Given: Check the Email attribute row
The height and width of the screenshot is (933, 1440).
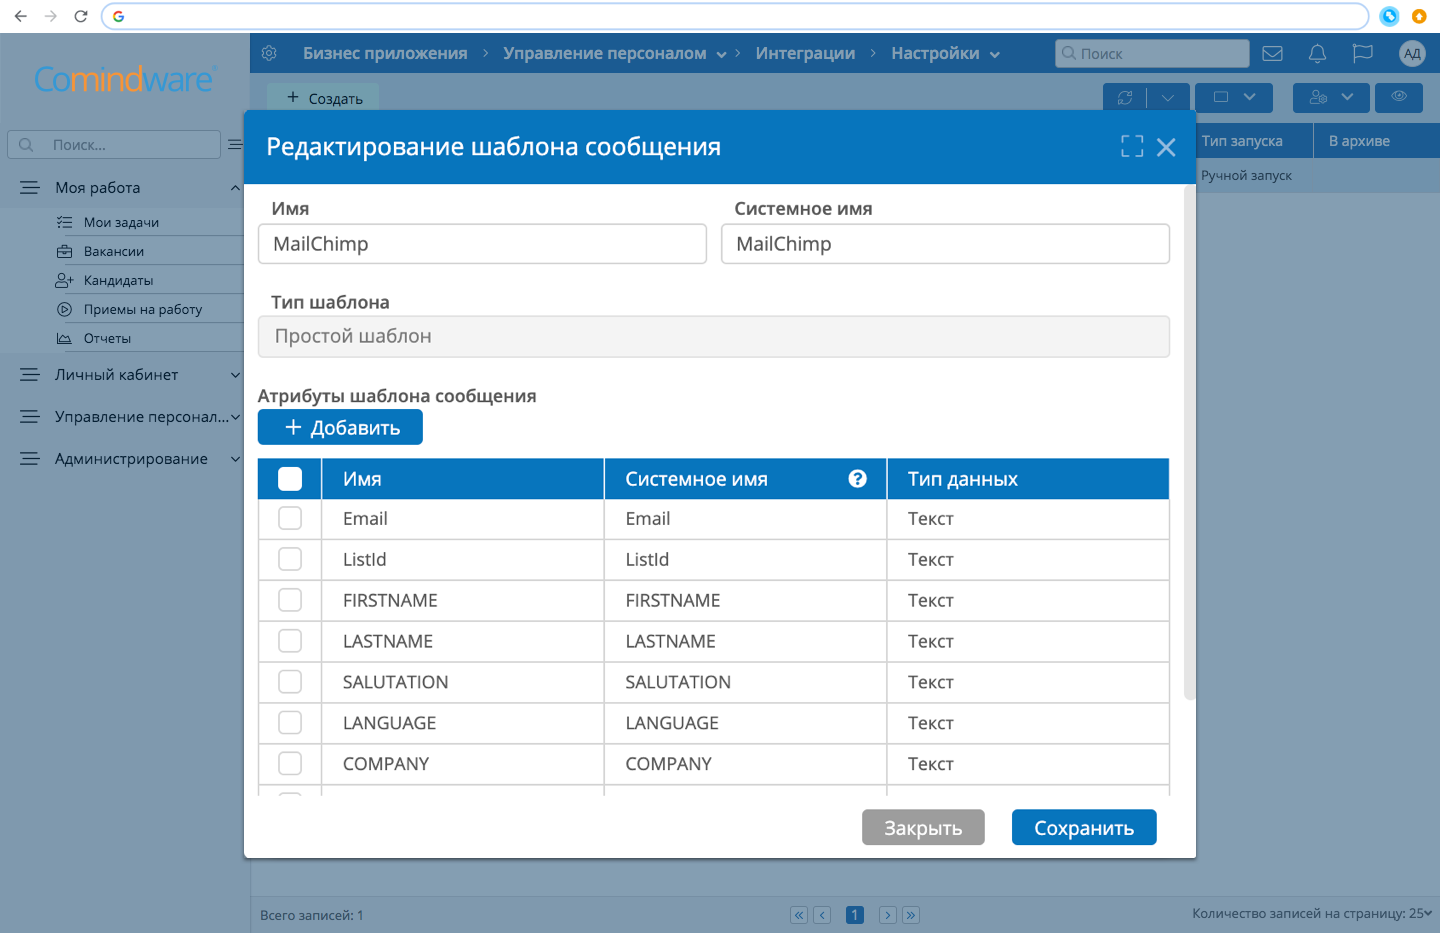Looking at the screenshot, I should pos(290,518).
